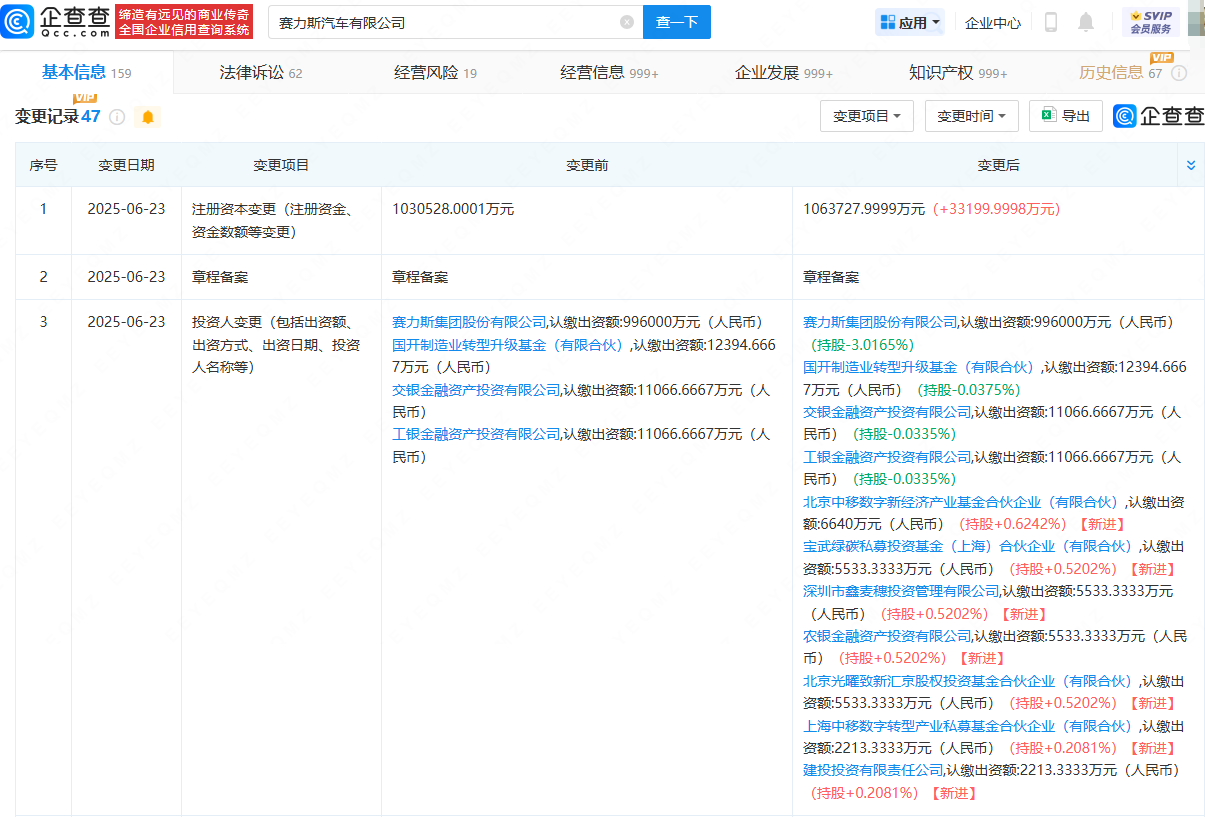Open 建投投资有限责任公司 link
1205x817 pixels.
(873, 770)
